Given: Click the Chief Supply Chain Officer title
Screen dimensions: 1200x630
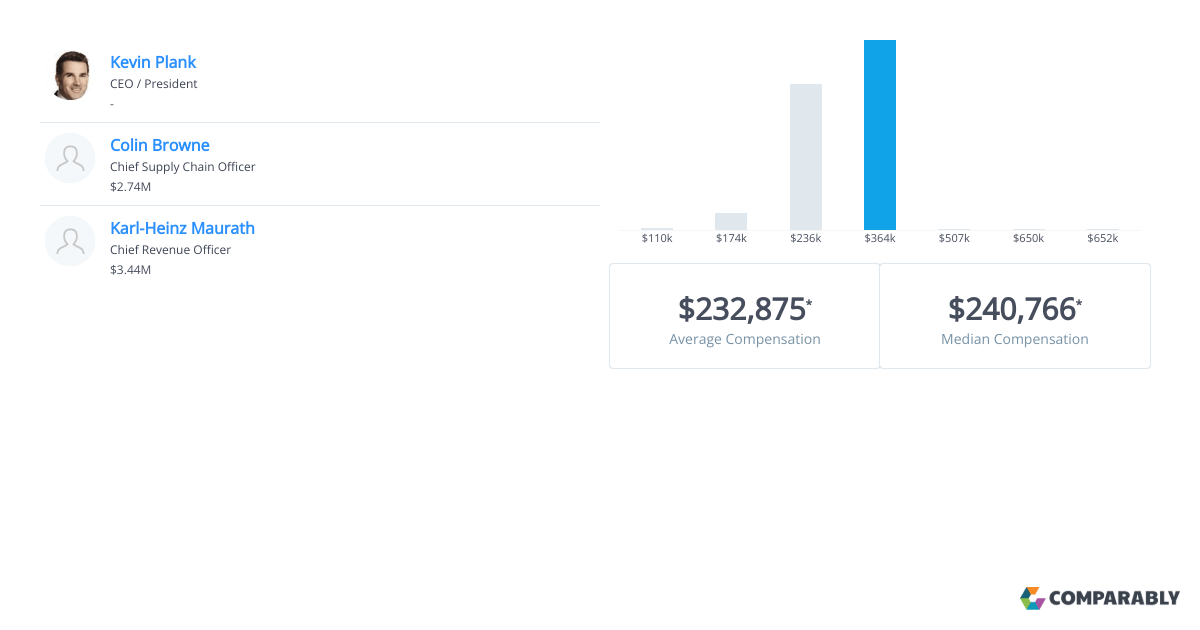Looking at the screenshot, I should [183, 167].
